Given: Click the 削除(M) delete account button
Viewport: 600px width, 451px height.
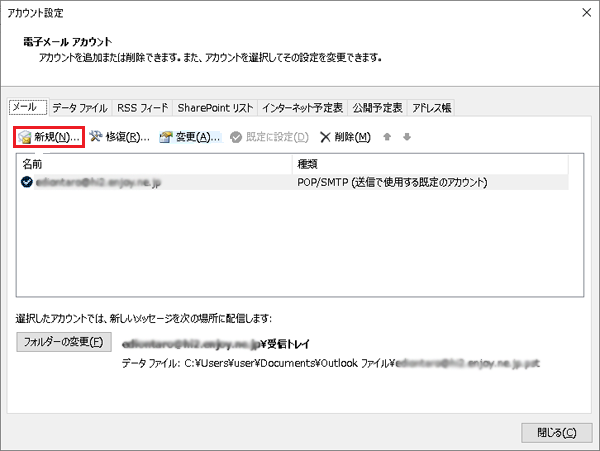Looking at the screenshot, I should pos(345,137).
